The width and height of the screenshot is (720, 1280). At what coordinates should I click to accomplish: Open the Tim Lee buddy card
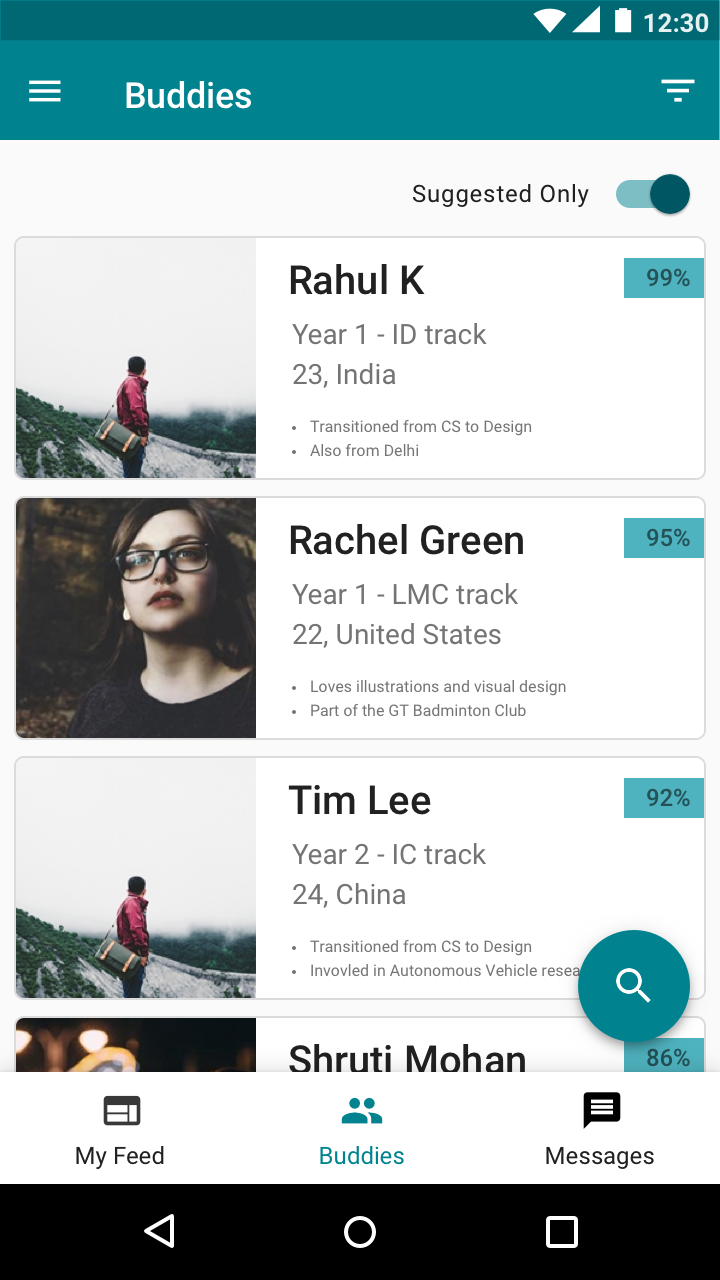(x=360, y=878)
